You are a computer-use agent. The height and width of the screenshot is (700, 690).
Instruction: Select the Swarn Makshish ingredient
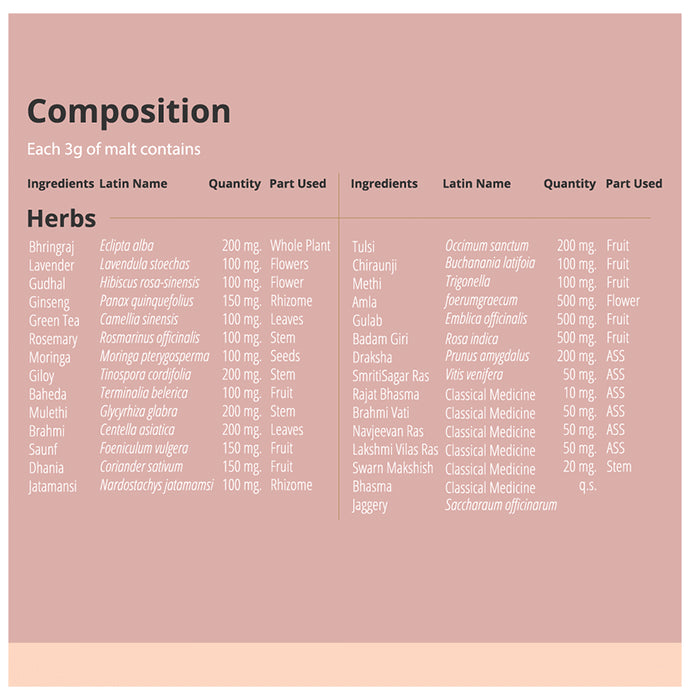[392, 468]
